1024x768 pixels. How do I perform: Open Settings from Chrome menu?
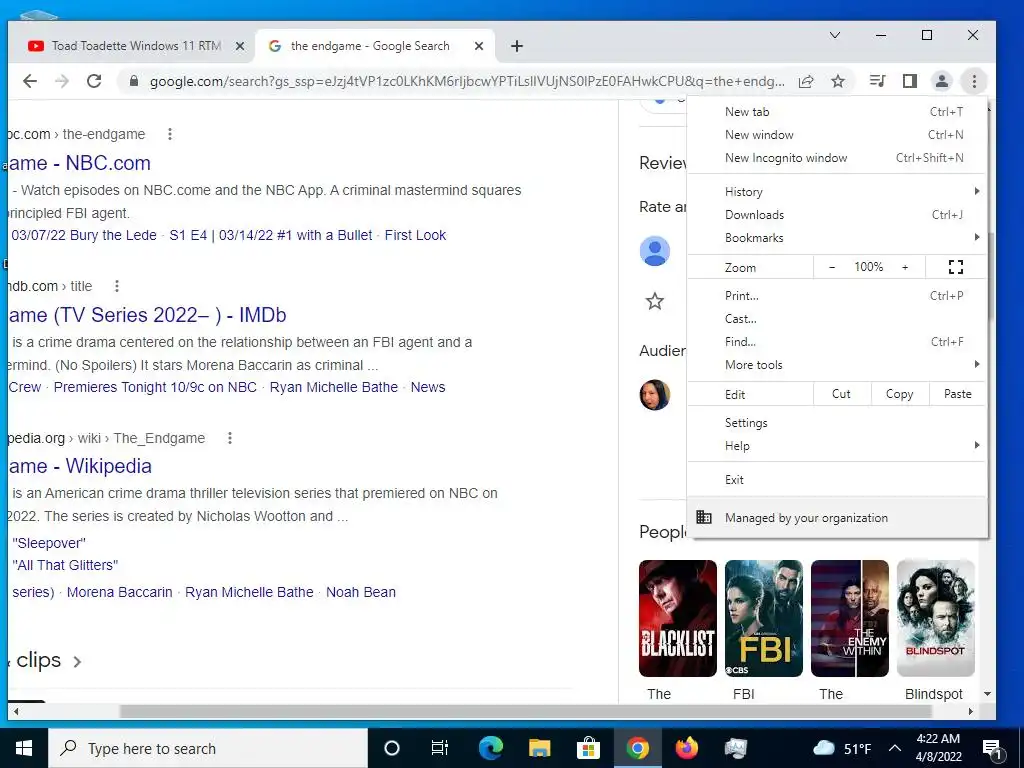pos(836,423)
